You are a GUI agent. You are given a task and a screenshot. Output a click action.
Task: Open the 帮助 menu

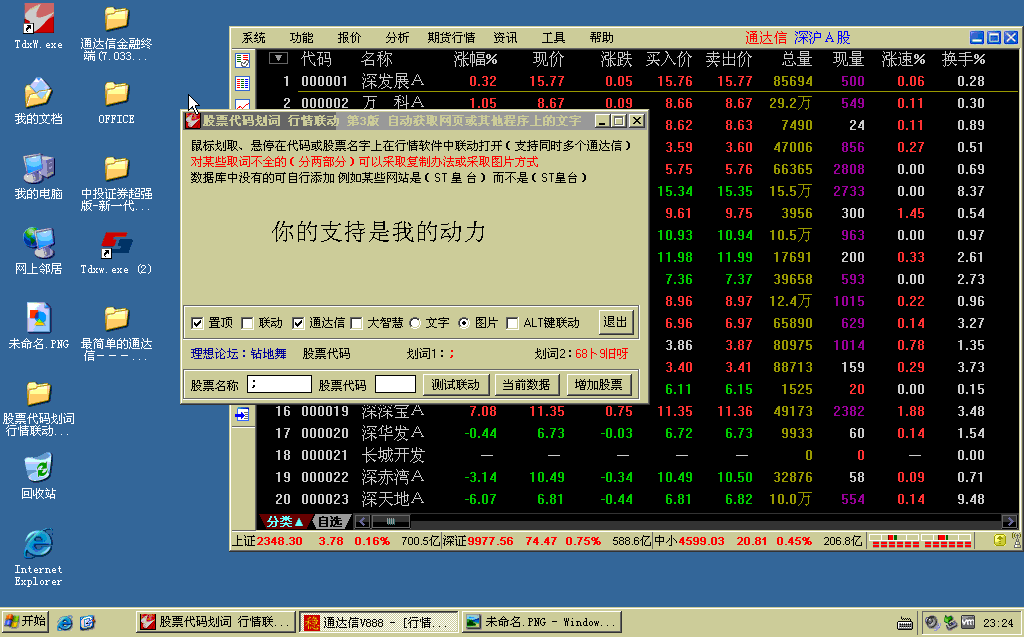tap(601, 38)
